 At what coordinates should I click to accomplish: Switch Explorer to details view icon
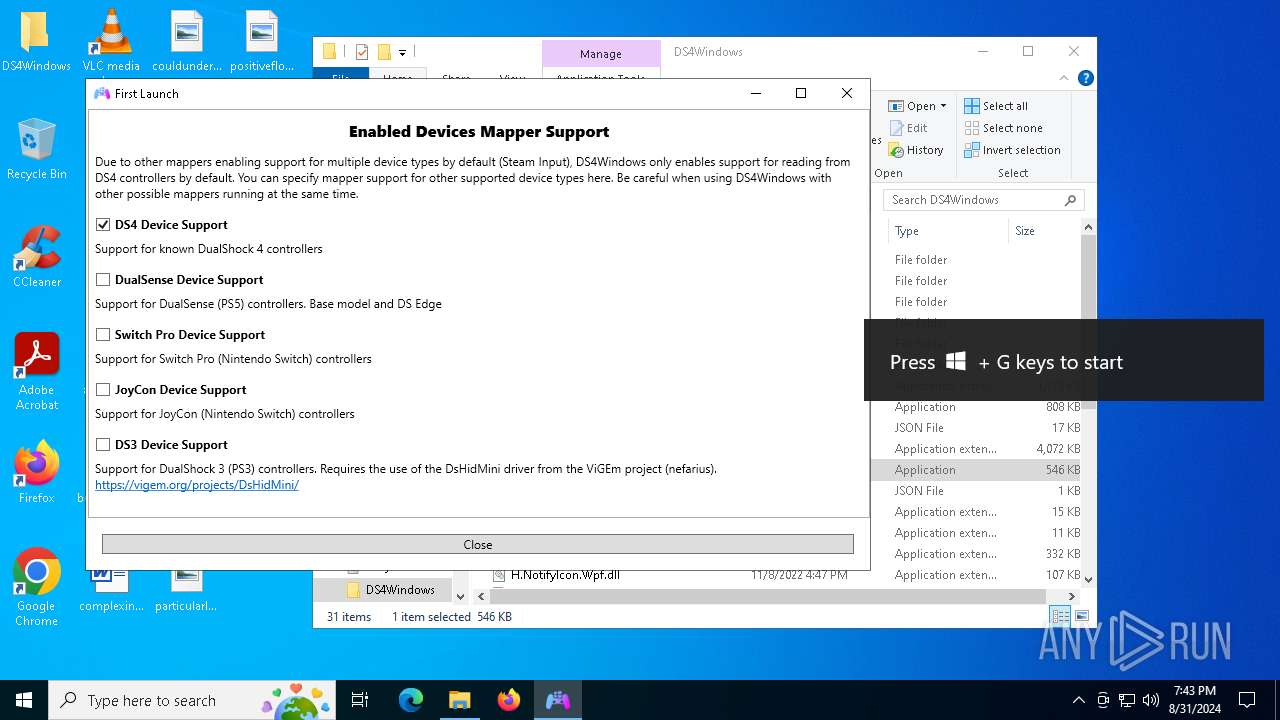click(x=1059, y=616)
